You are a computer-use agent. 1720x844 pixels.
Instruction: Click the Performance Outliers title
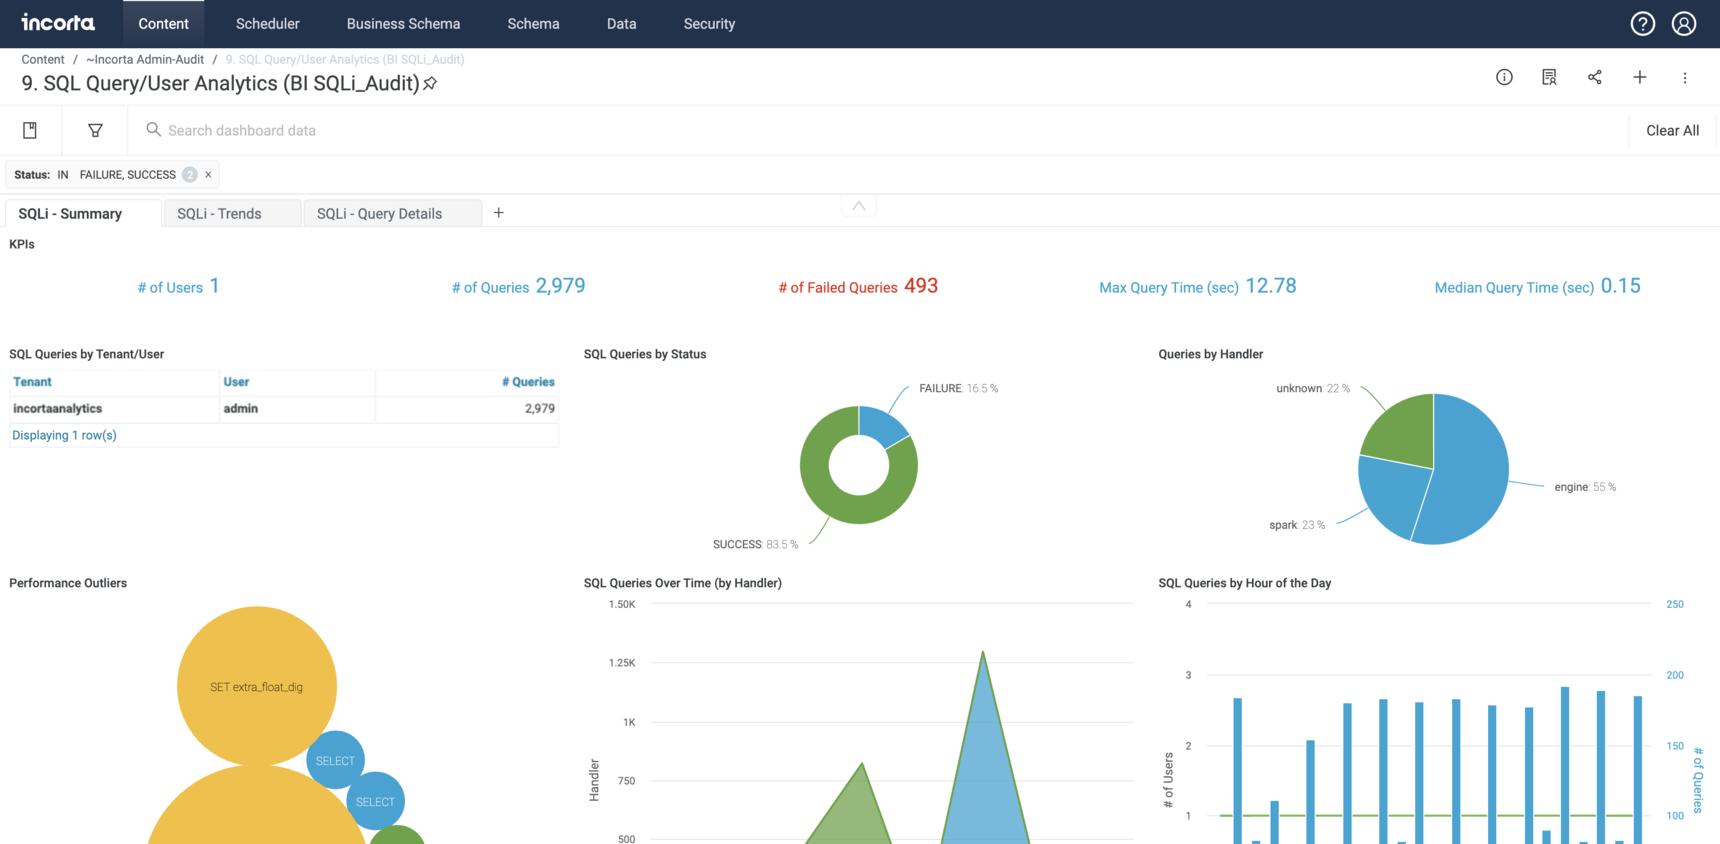pos(68,583)
